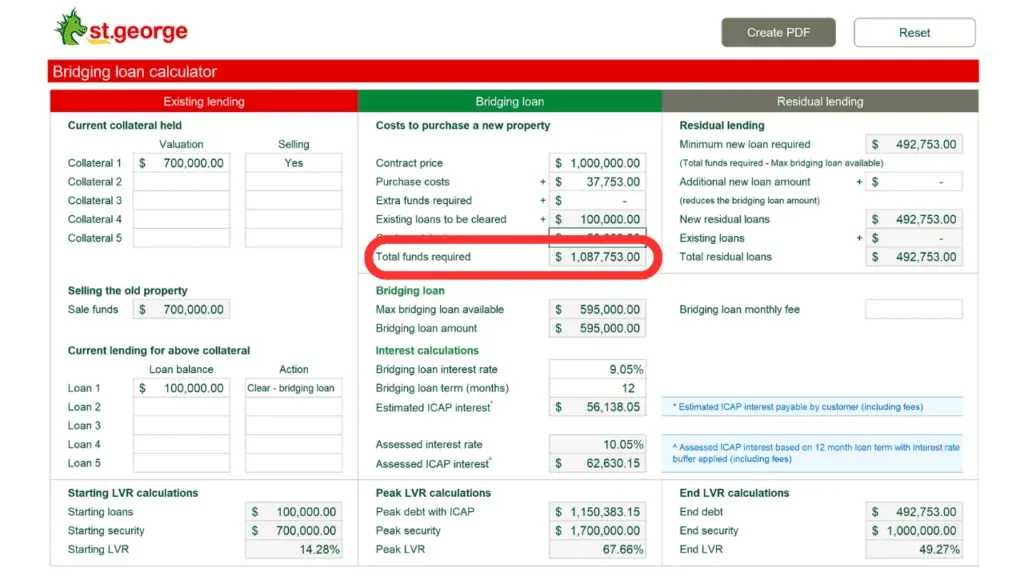
Task: Select the Existing lending header tab
Action: click(204, 101)
